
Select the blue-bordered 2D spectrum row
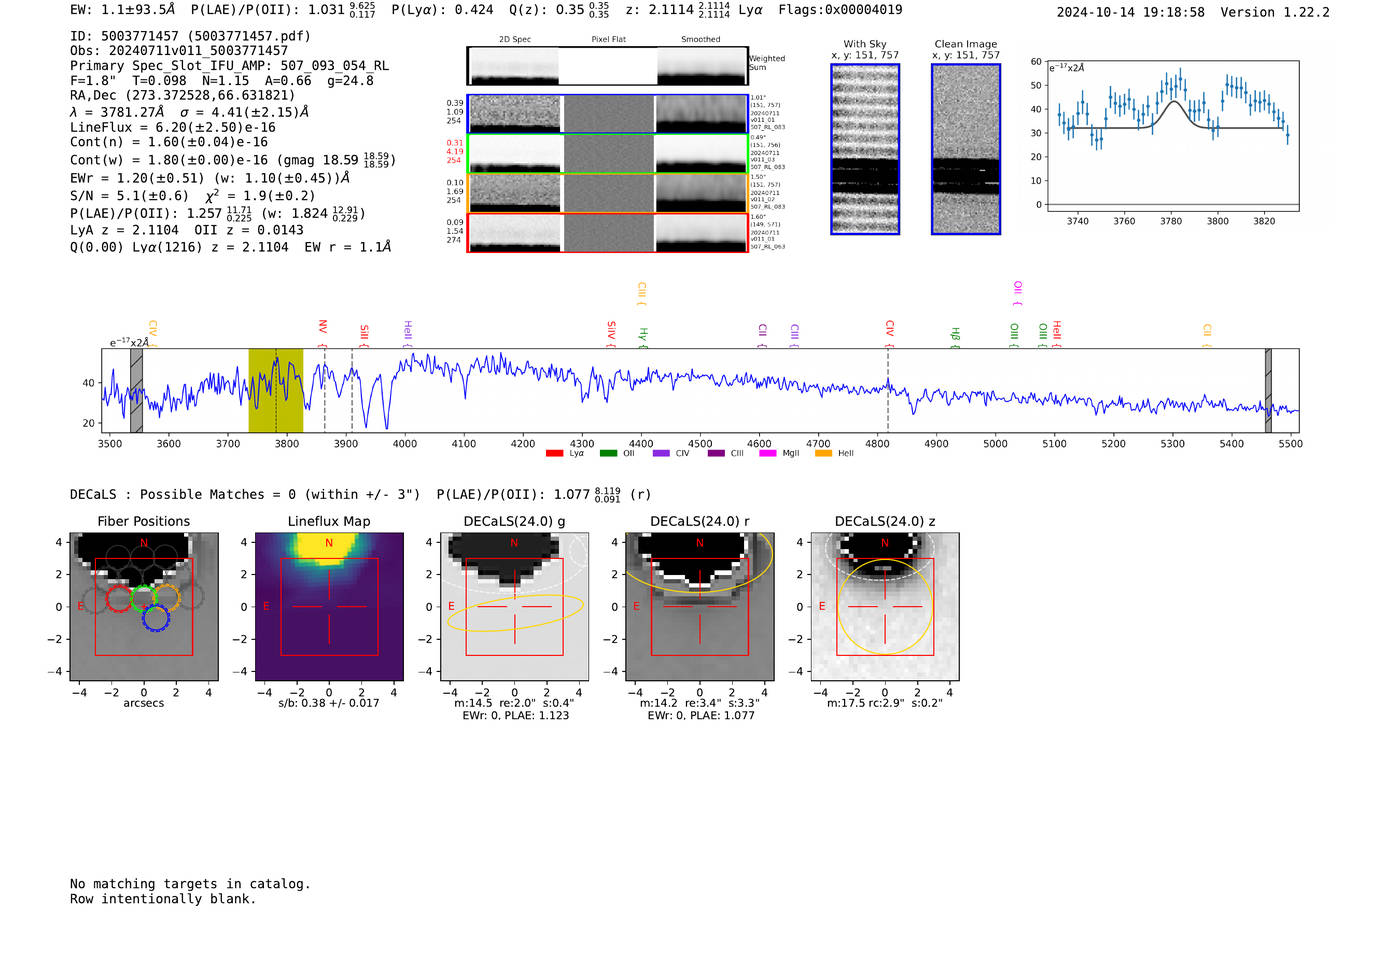[608, 114]
